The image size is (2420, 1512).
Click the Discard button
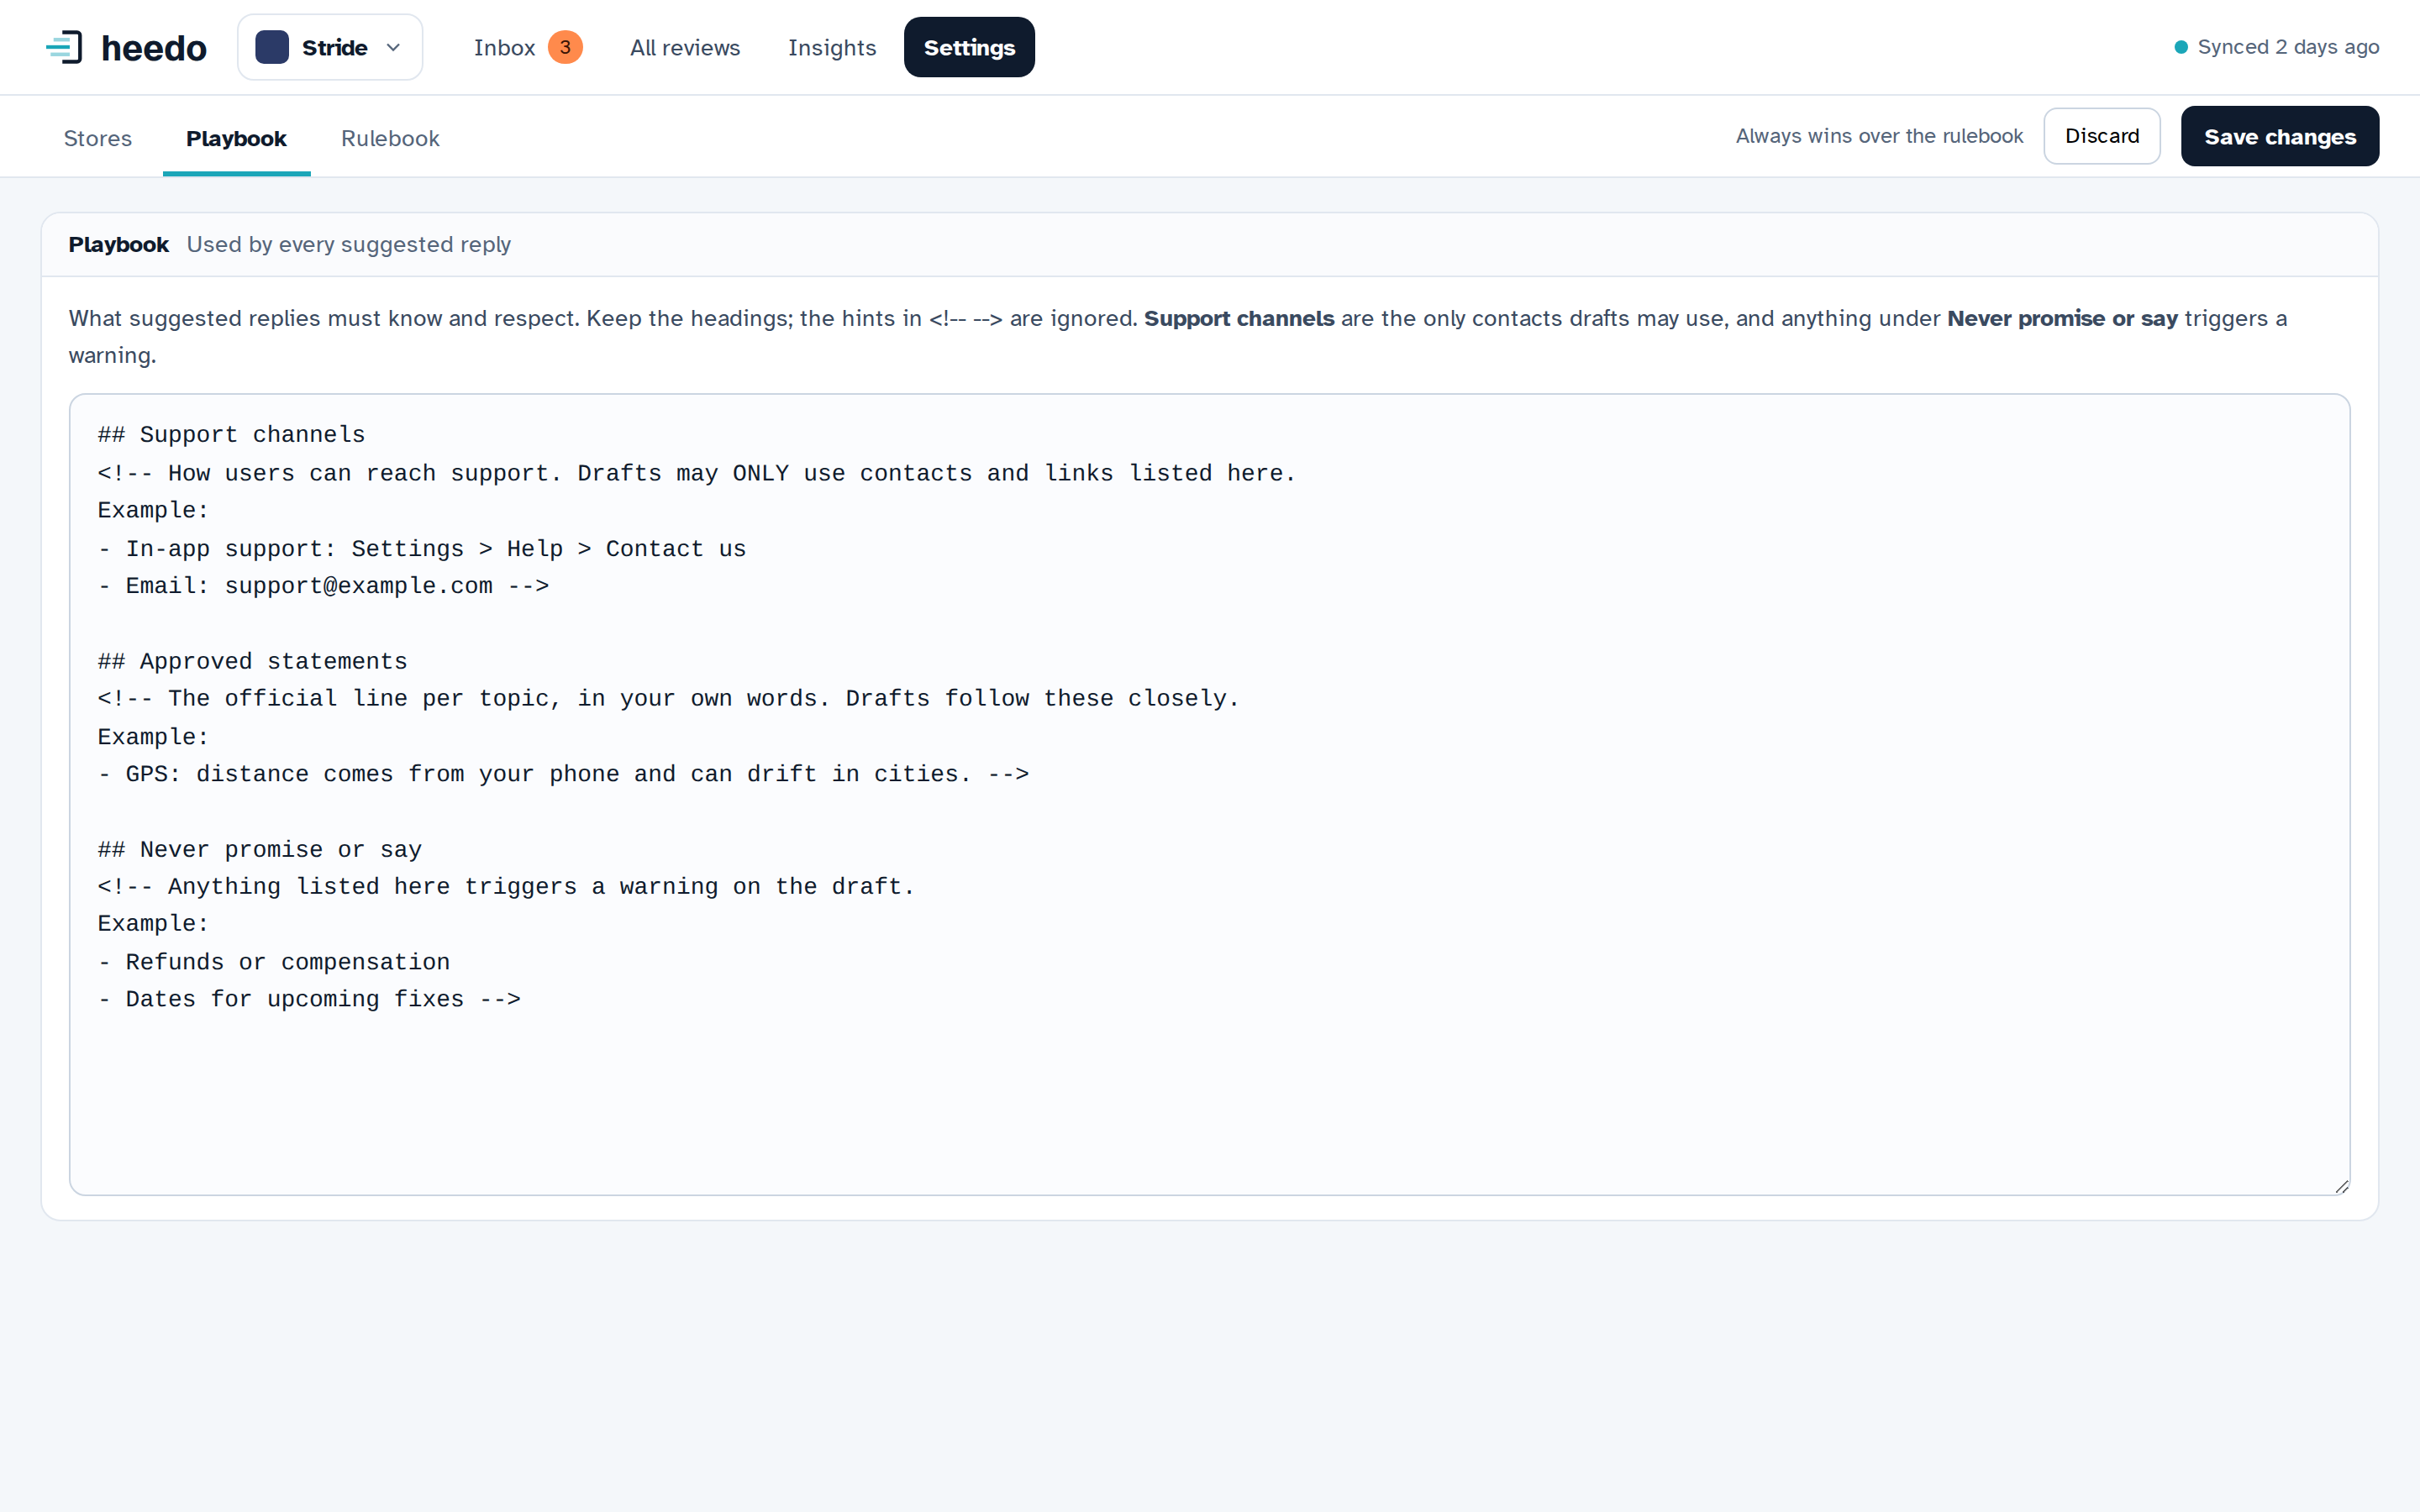[x=2102, y=136]
